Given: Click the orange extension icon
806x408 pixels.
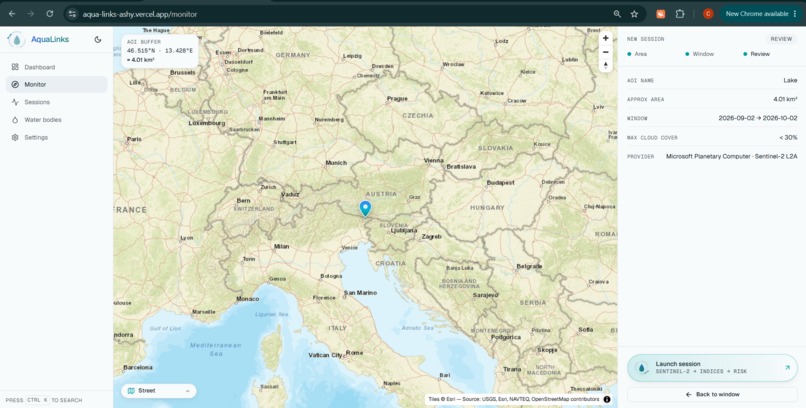Looking at the screenshot, I should coord(661,14).
